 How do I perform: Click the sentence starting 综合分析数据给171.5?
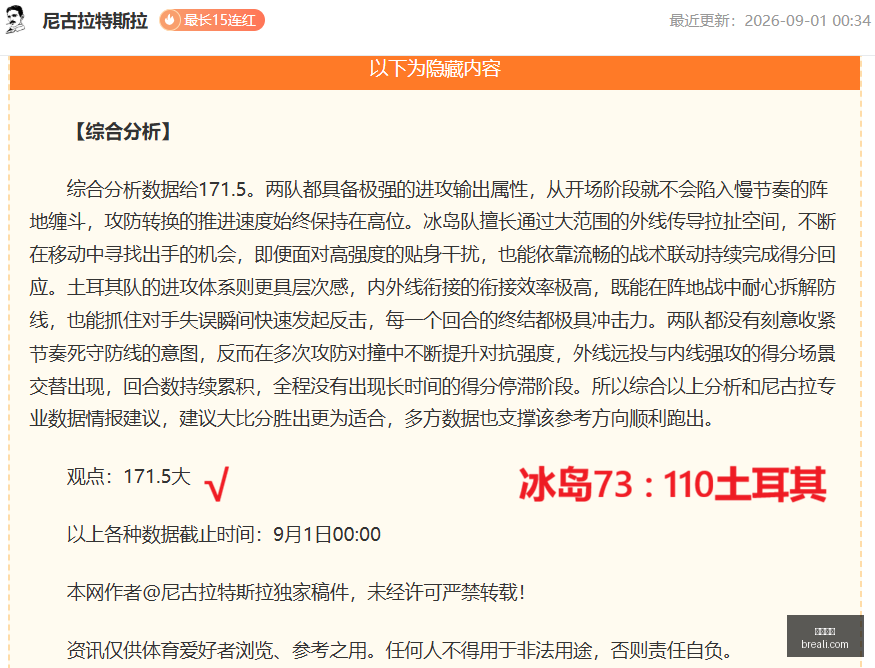tap(162, 189)
